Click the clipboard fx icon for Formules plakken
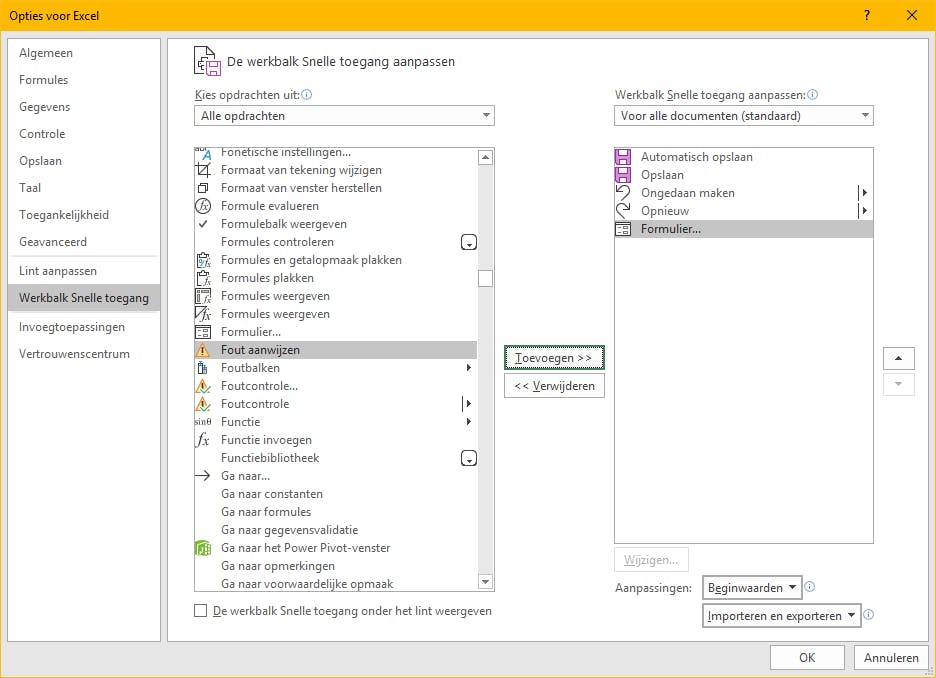 coord(203,278)
